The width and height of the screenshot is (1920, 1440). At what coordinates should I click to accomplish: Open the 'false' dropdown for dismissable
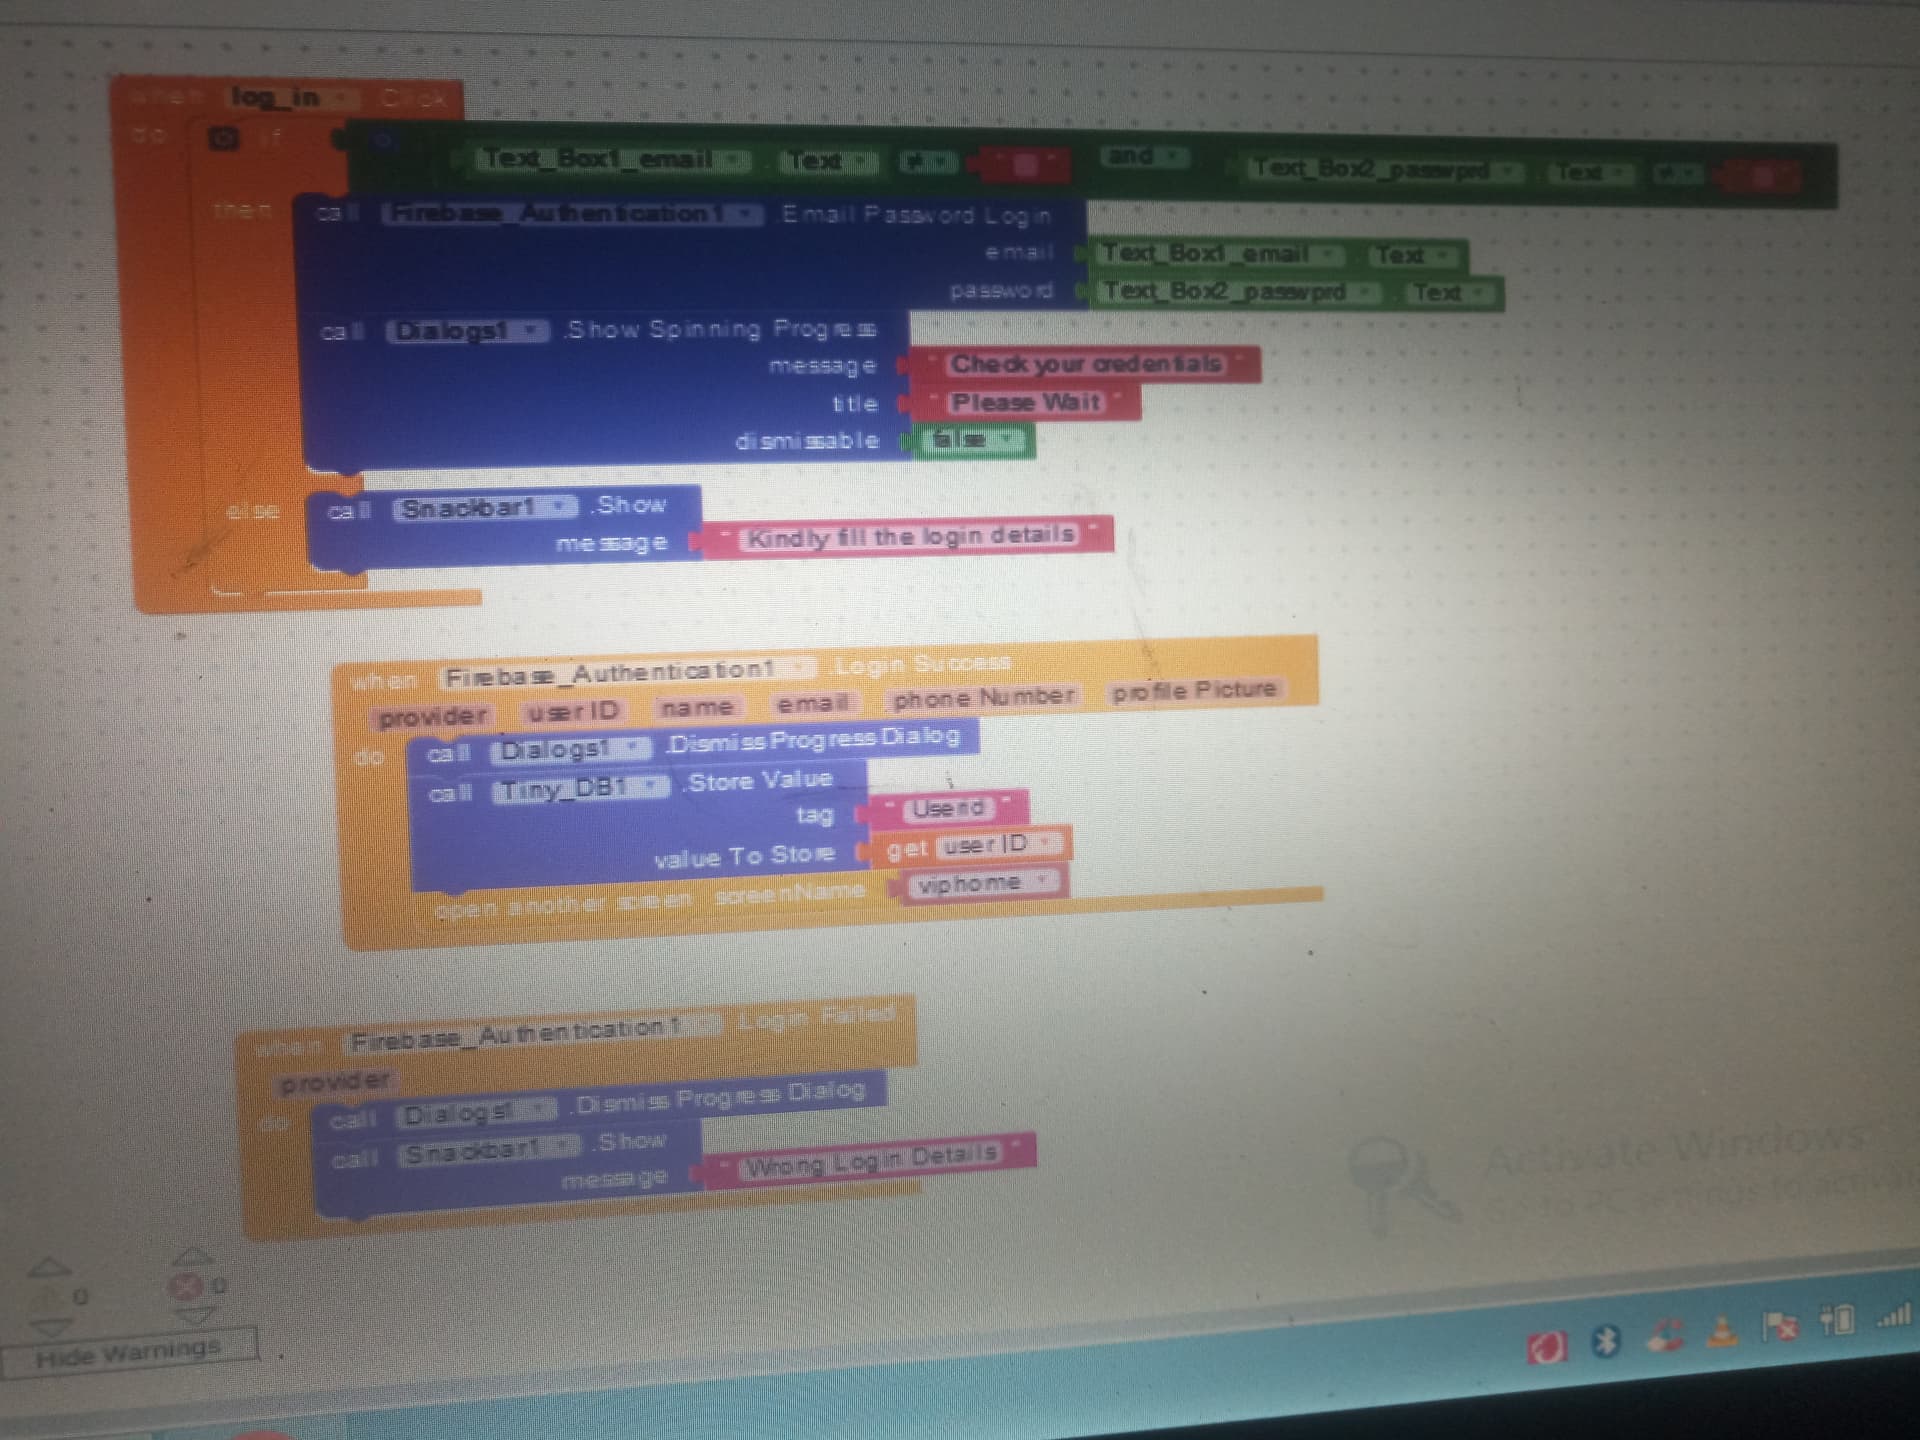click(1008, 439)
